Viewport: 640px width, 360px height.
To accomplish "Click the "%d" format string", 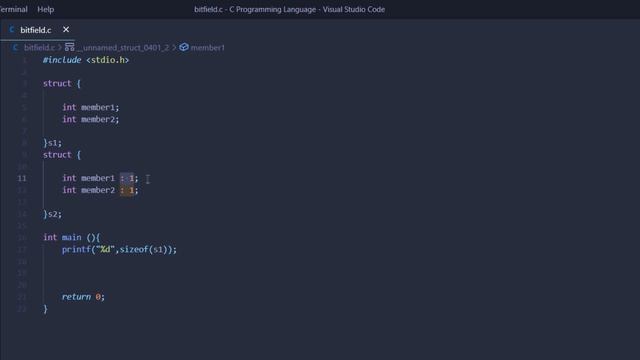I will point(105,249).
